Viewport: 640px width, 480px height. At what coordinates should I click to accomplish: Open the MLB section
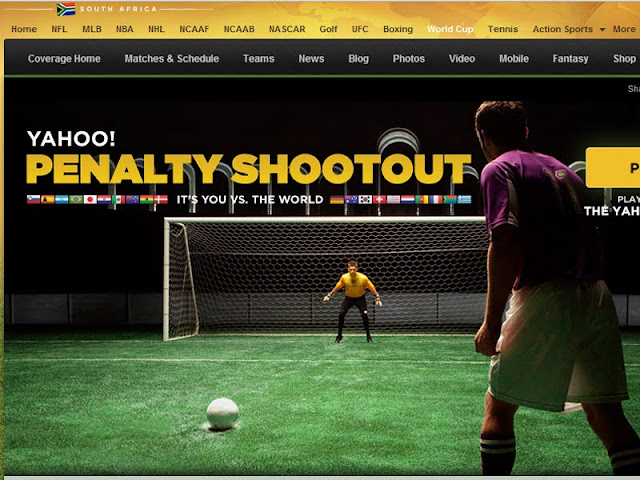tap(92, 29)
